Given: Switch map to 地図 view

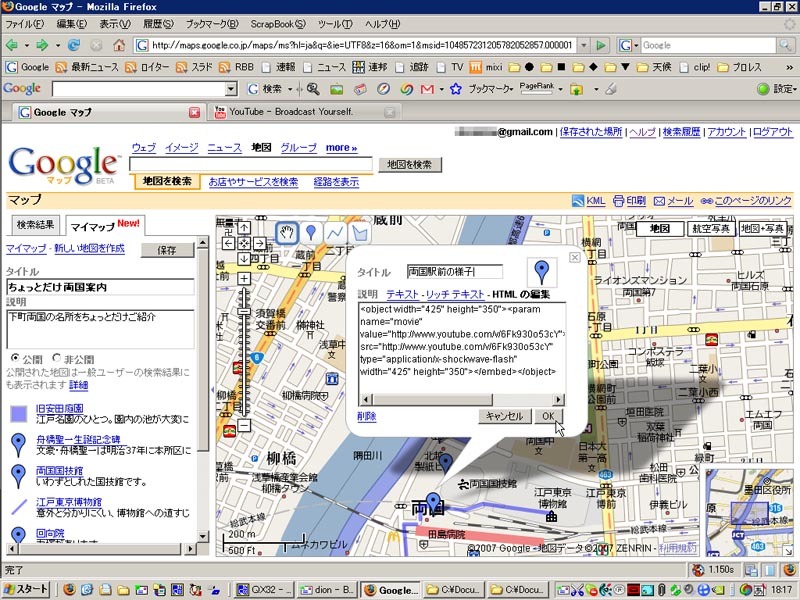Looking at the screenshot, I should pos(660,229).
